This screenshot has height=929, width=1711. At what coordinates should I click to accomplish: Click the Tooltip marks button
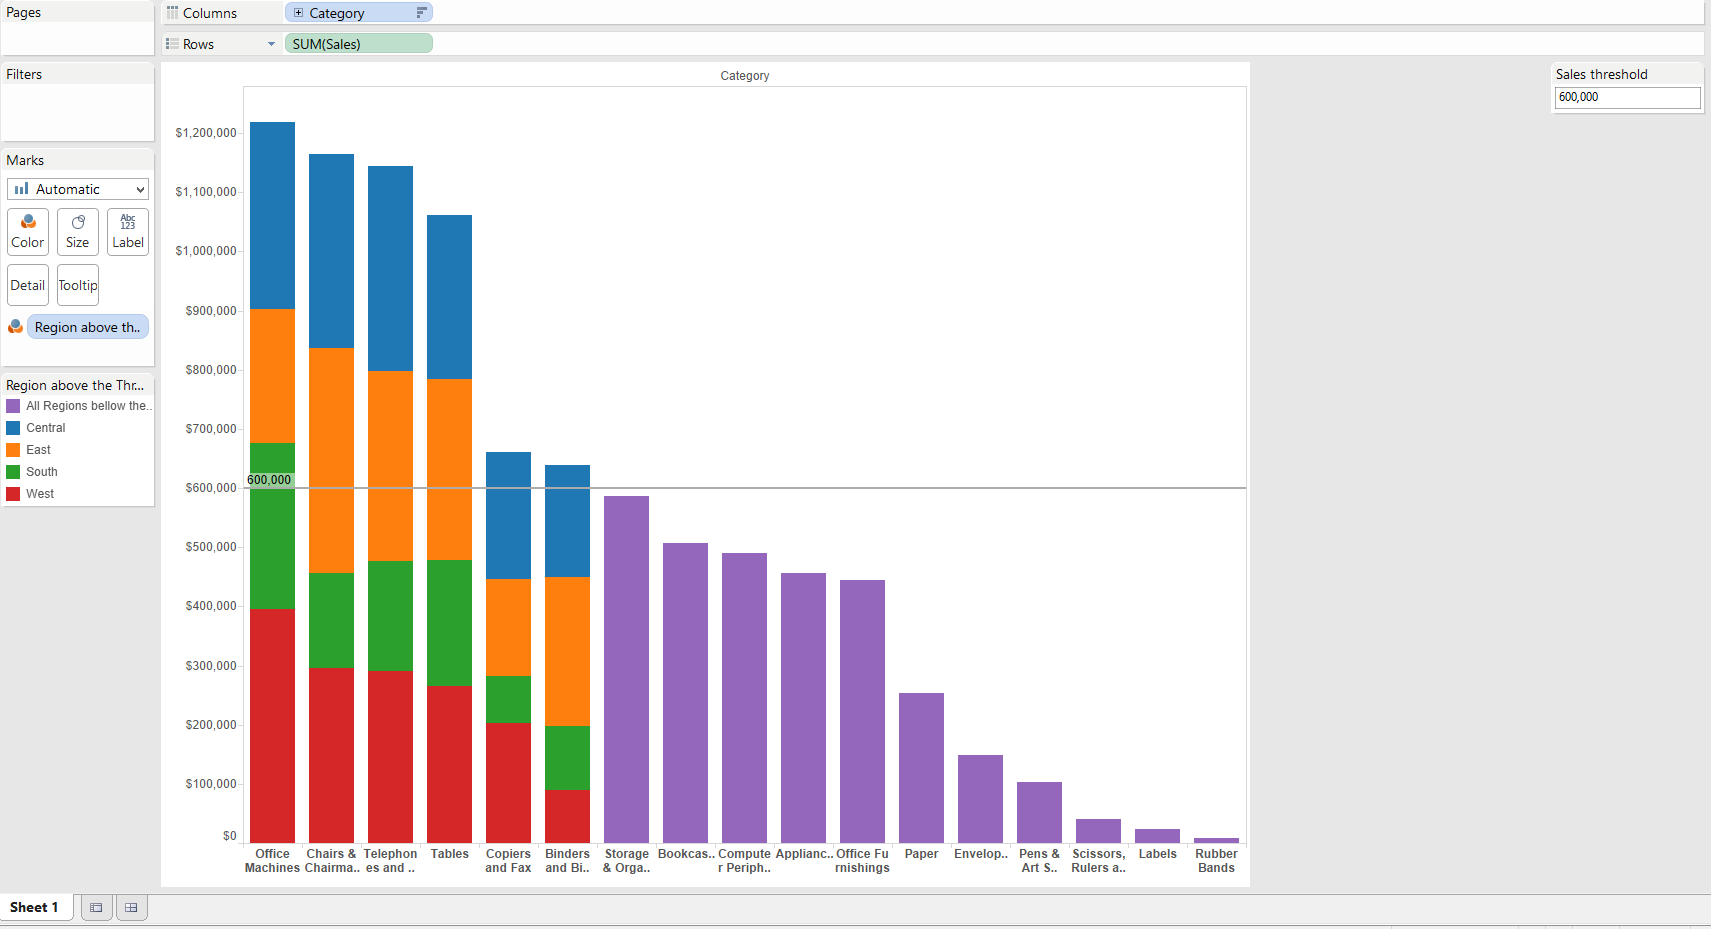(78, 285)
